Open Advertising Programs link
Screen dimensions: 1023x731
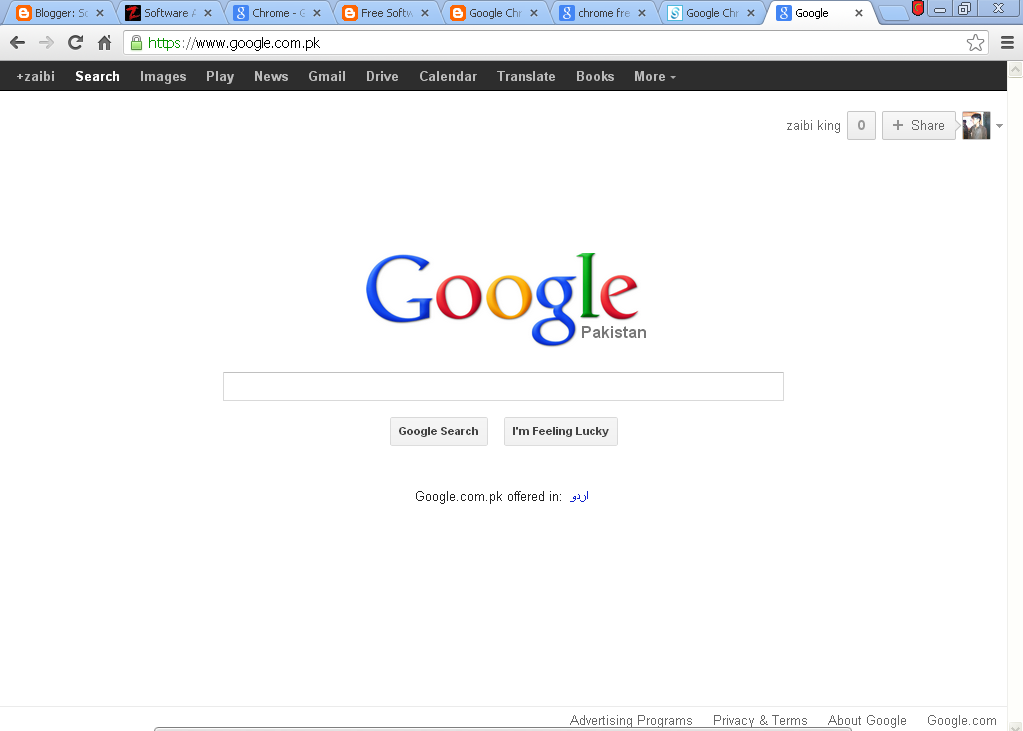point(631,721)
